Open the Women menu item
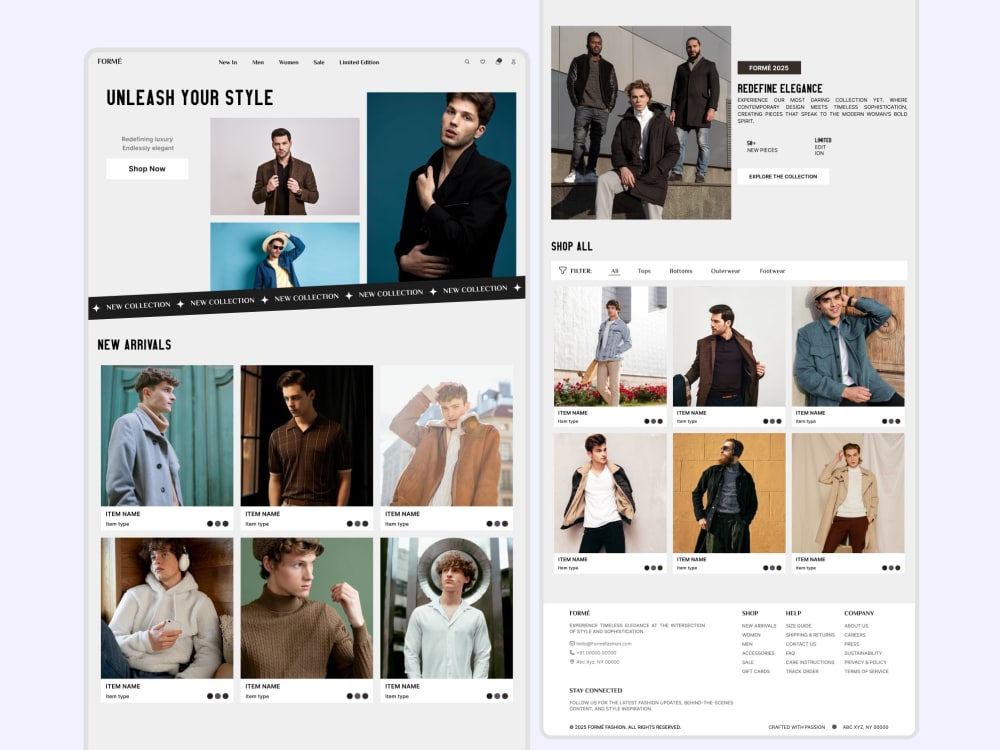This screenshot has height=750, width=1000. (x=288, y=62)
